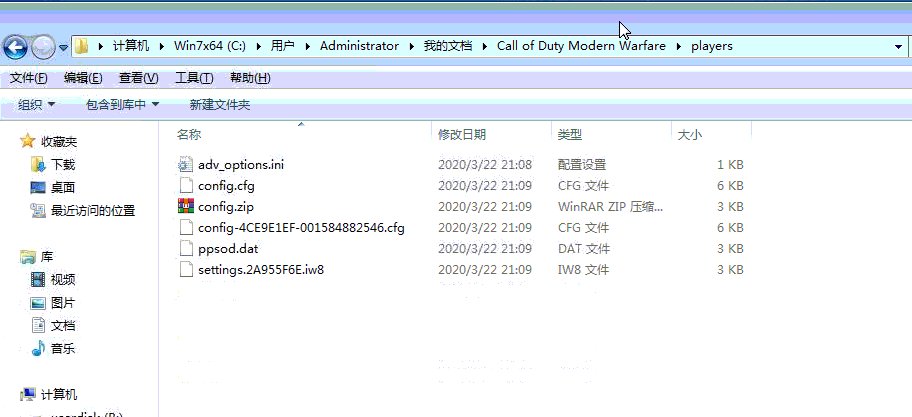Image resolution: width=912 pixels, height=417 pixels.
Task: Select Administrator in the address breadcrumb
Action: 359,46
